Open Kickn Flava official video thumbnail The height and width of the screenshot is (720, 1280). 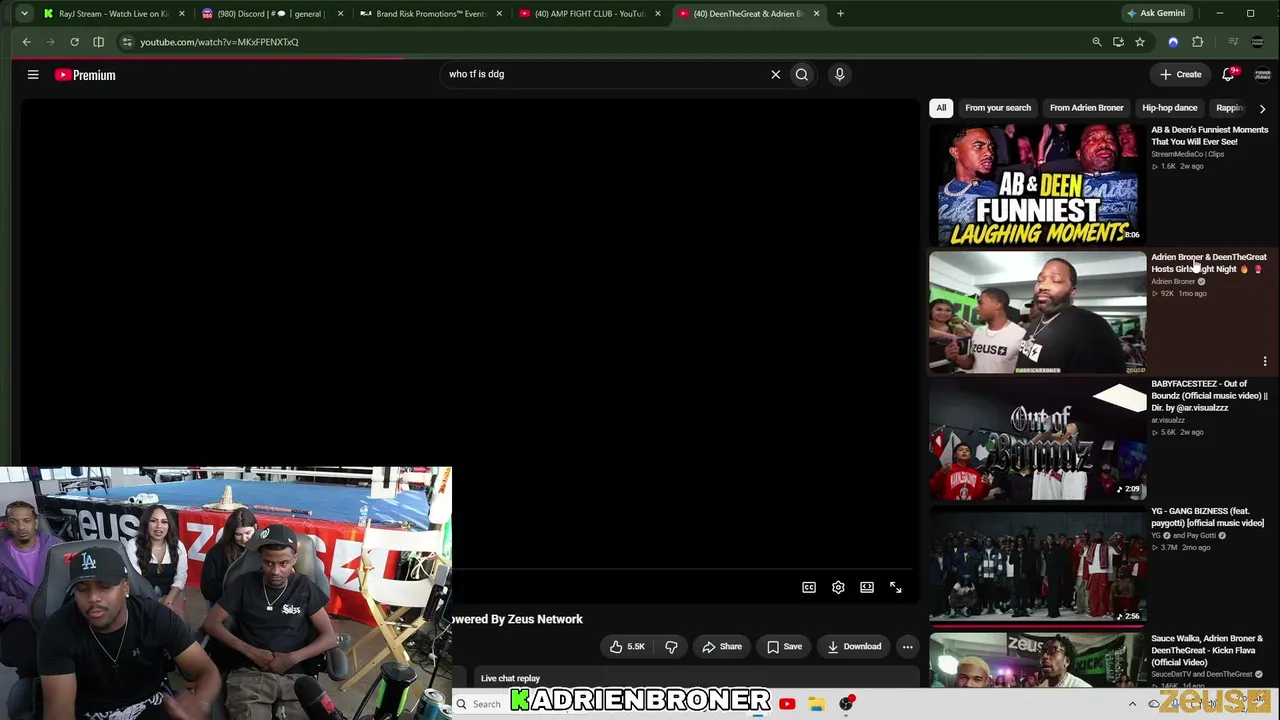1037,661
